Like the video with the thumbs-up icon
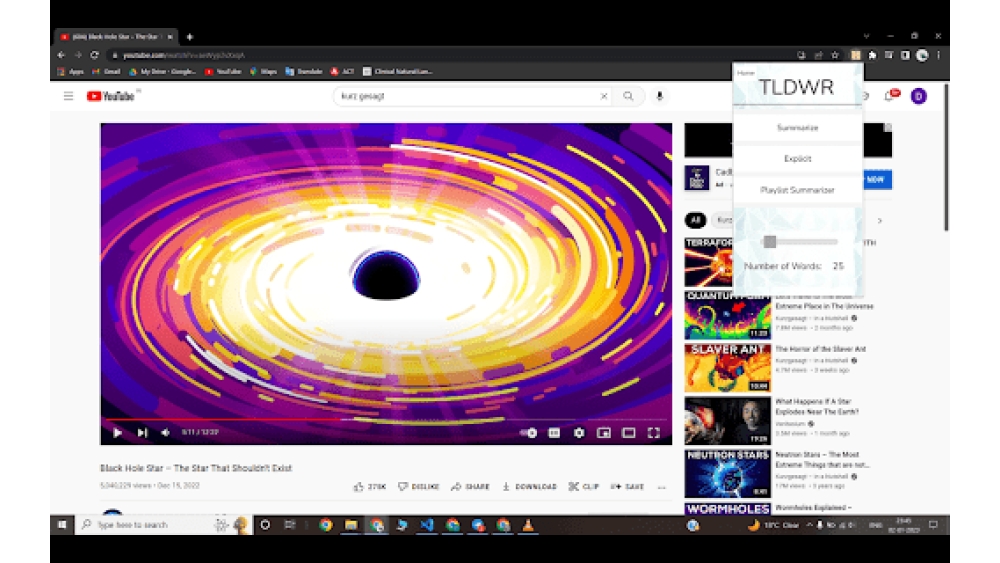 pyautogui.click(x=358, y=486)
